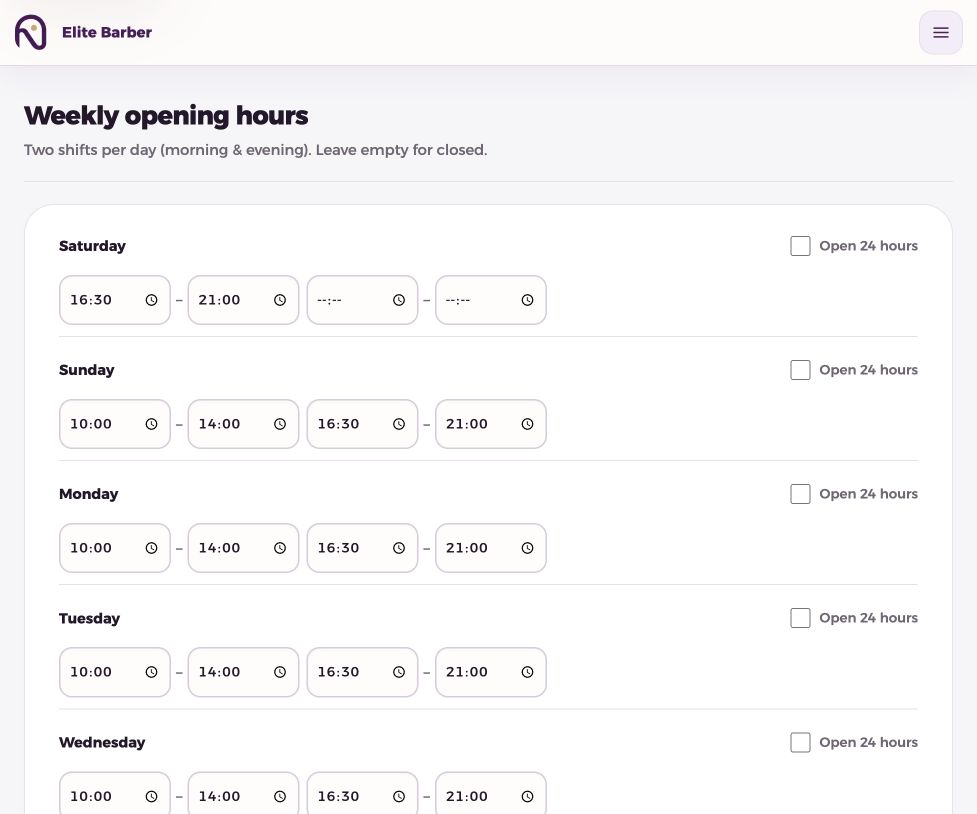
Task: Edit Sunday's 16:30 evening start time
Action: [x=362, y=424]
